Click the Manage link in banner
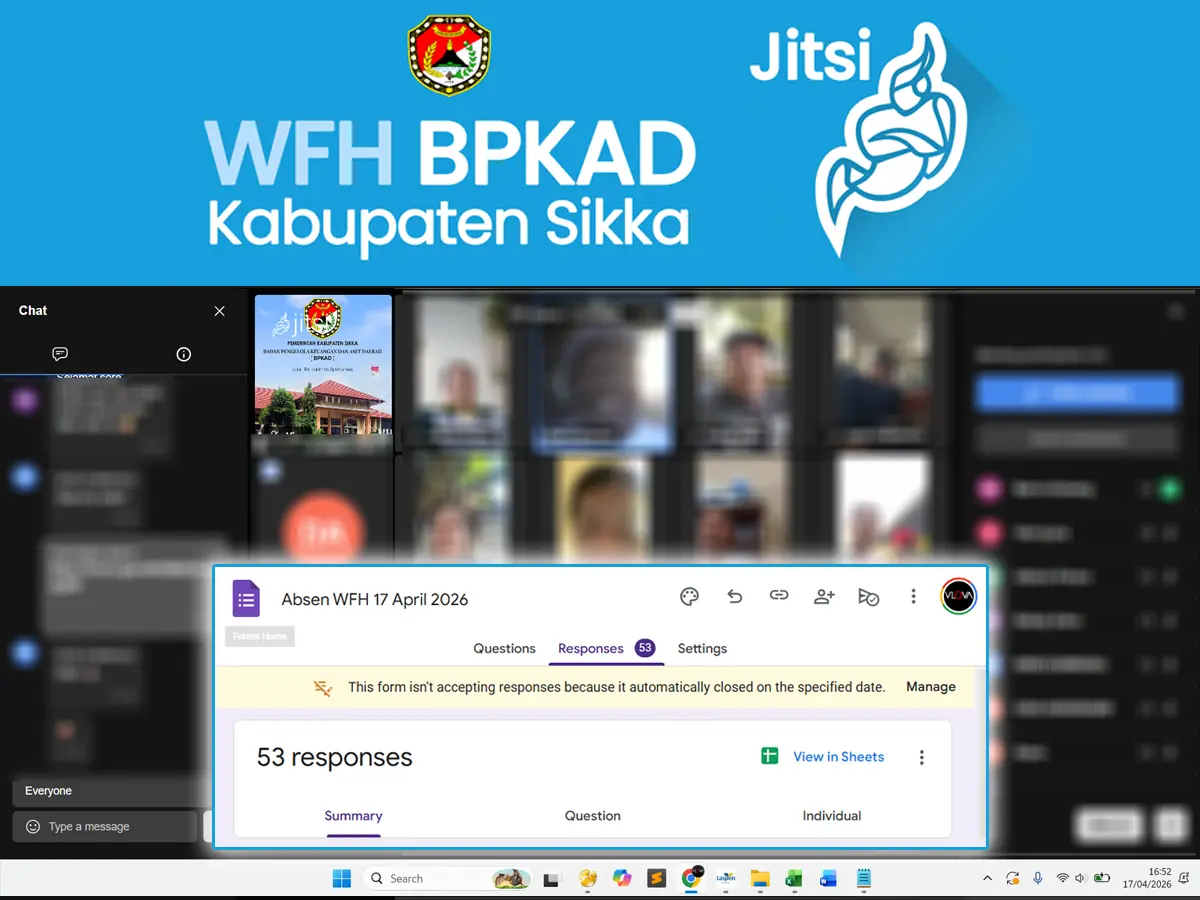This screenshot has width=1200, height=900. 931,687
